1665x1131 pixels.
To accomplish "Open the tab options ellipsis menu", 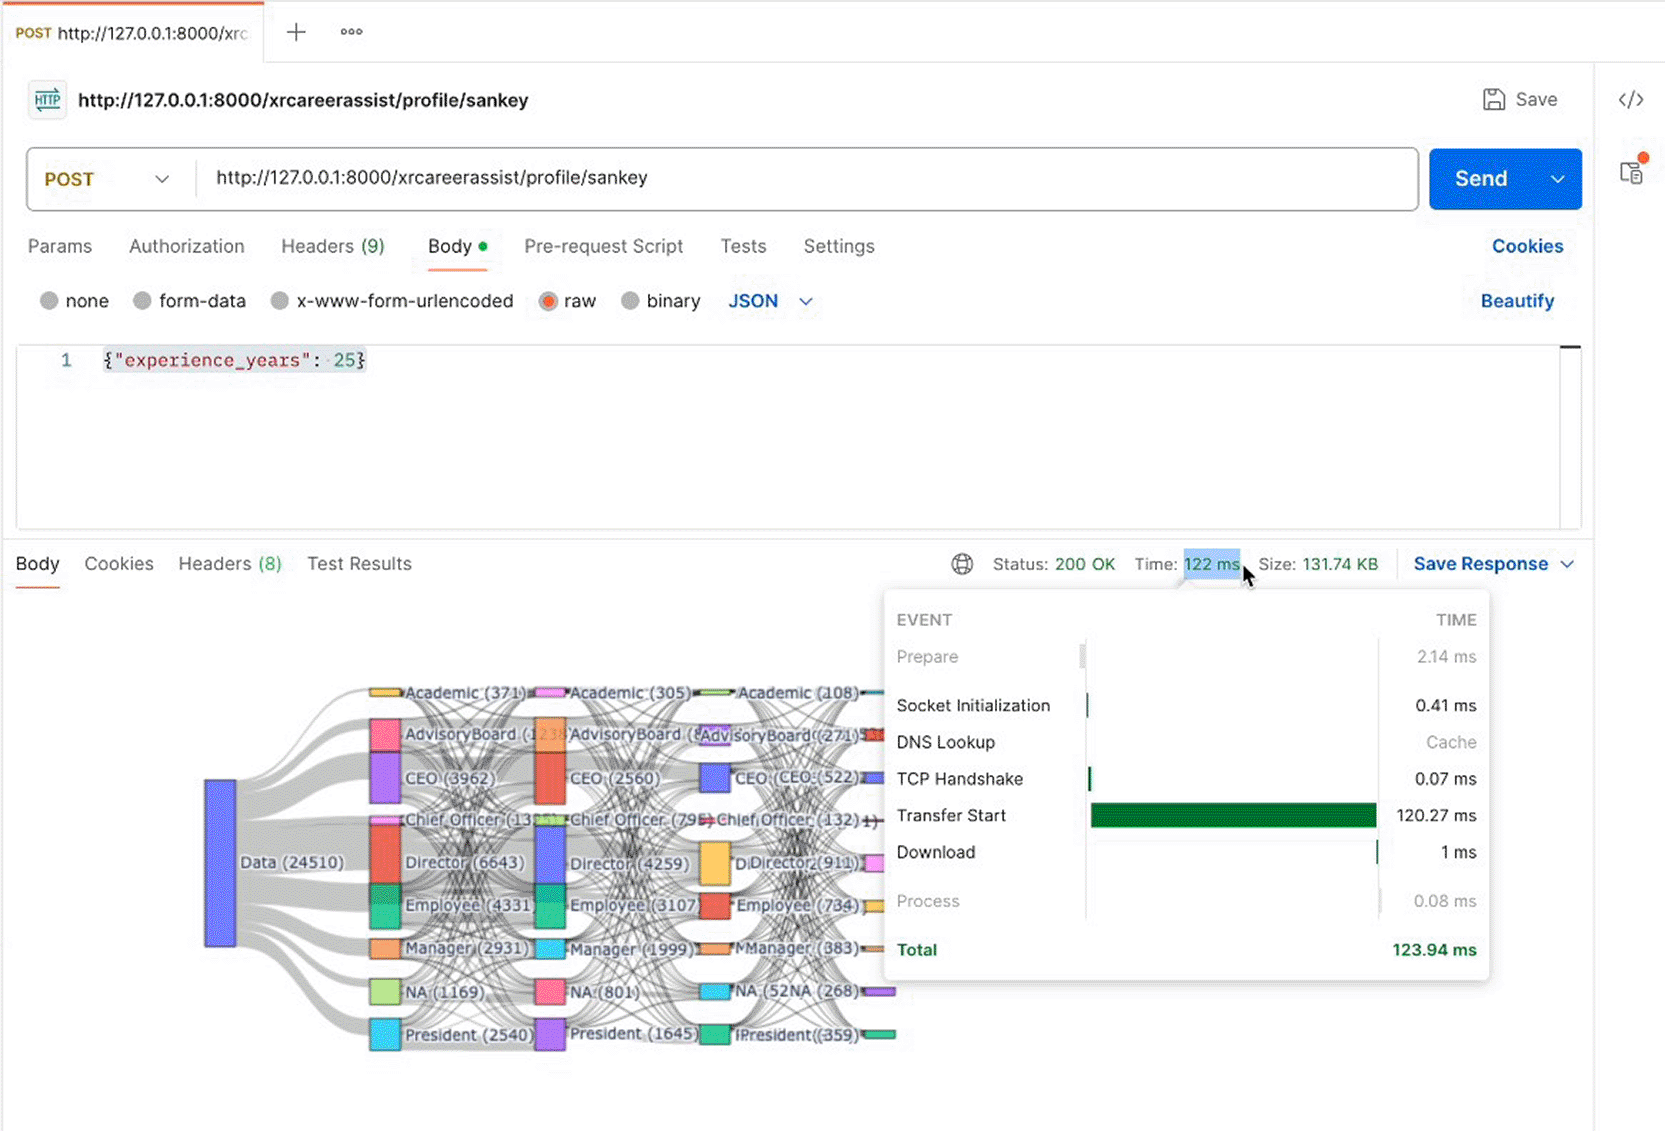I will [x=351, y=32].
